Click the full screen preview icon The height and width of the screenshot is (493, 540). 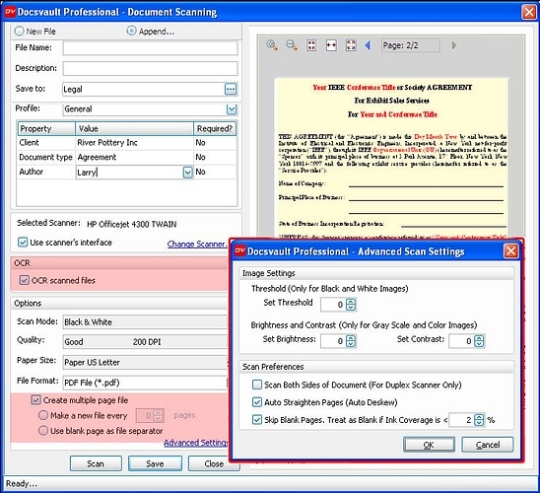click(x=351, y=45)
